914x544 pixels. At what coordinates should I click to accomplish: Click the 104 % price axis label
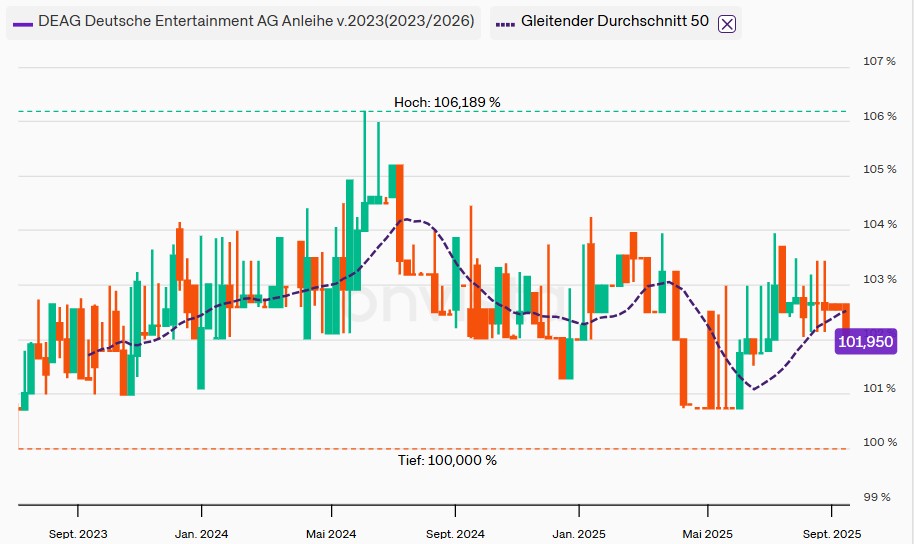point(880,224)
